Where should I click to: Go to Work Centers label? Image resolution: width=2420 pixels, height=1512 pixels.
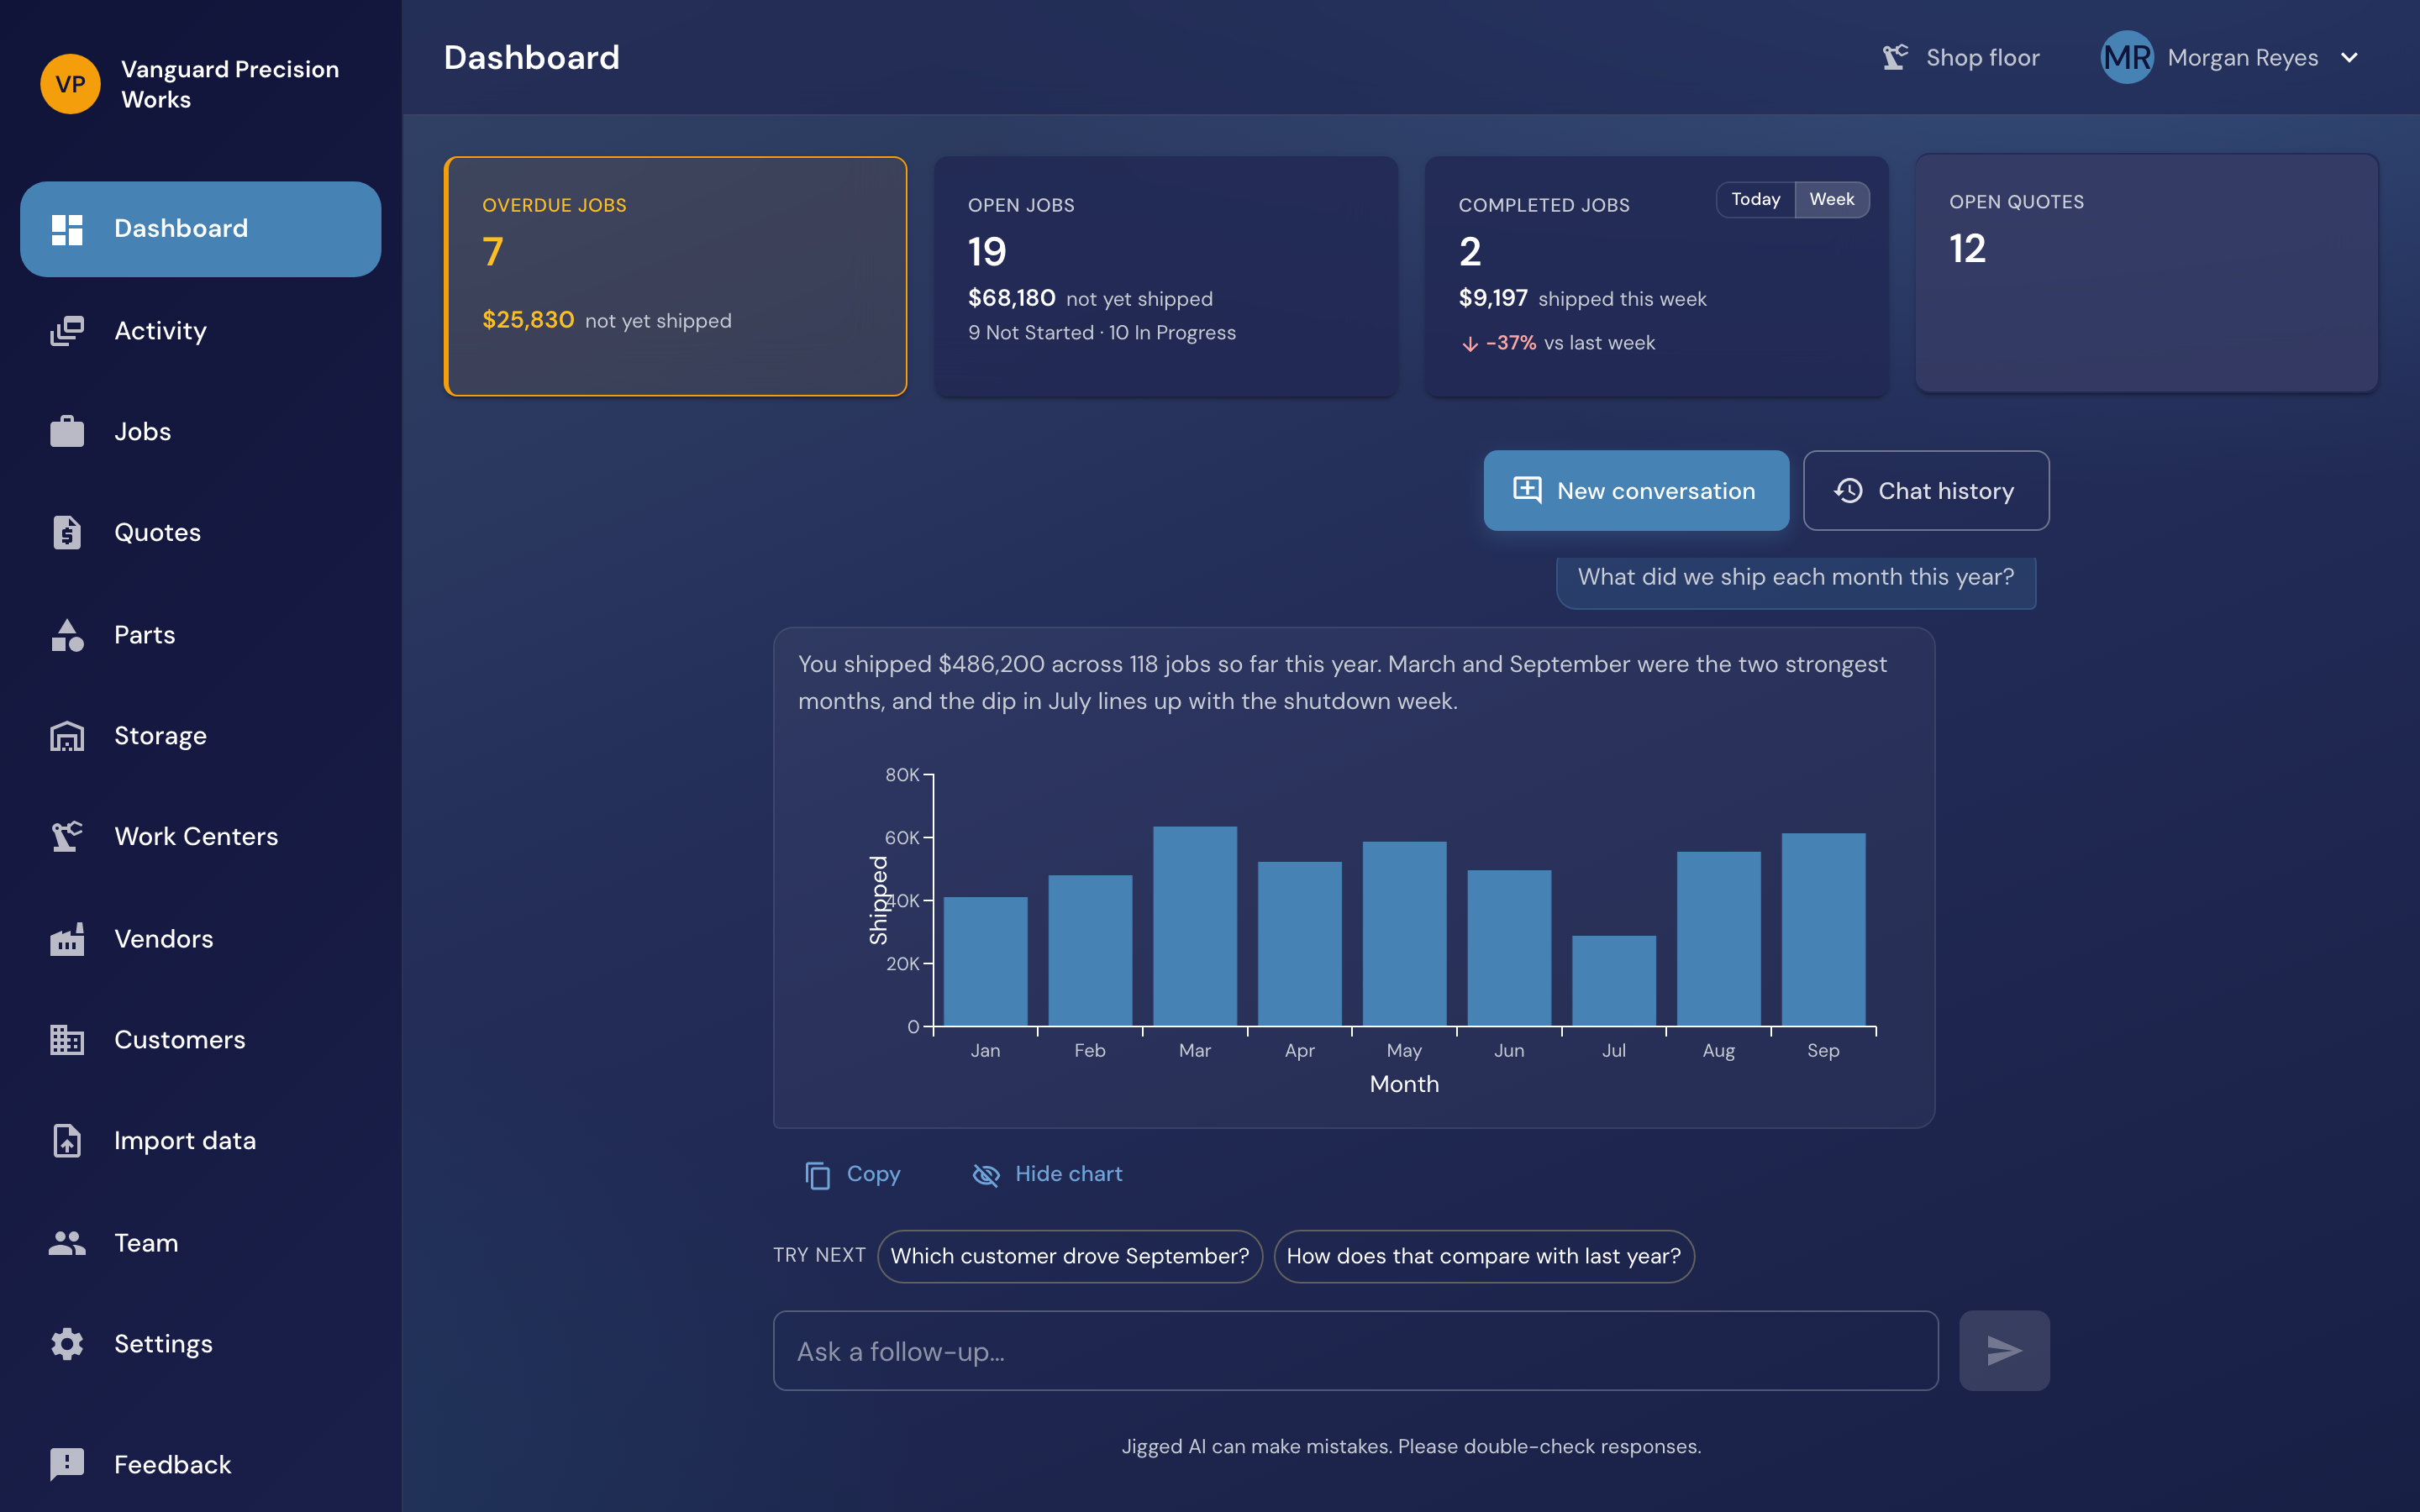pos(196,837)
